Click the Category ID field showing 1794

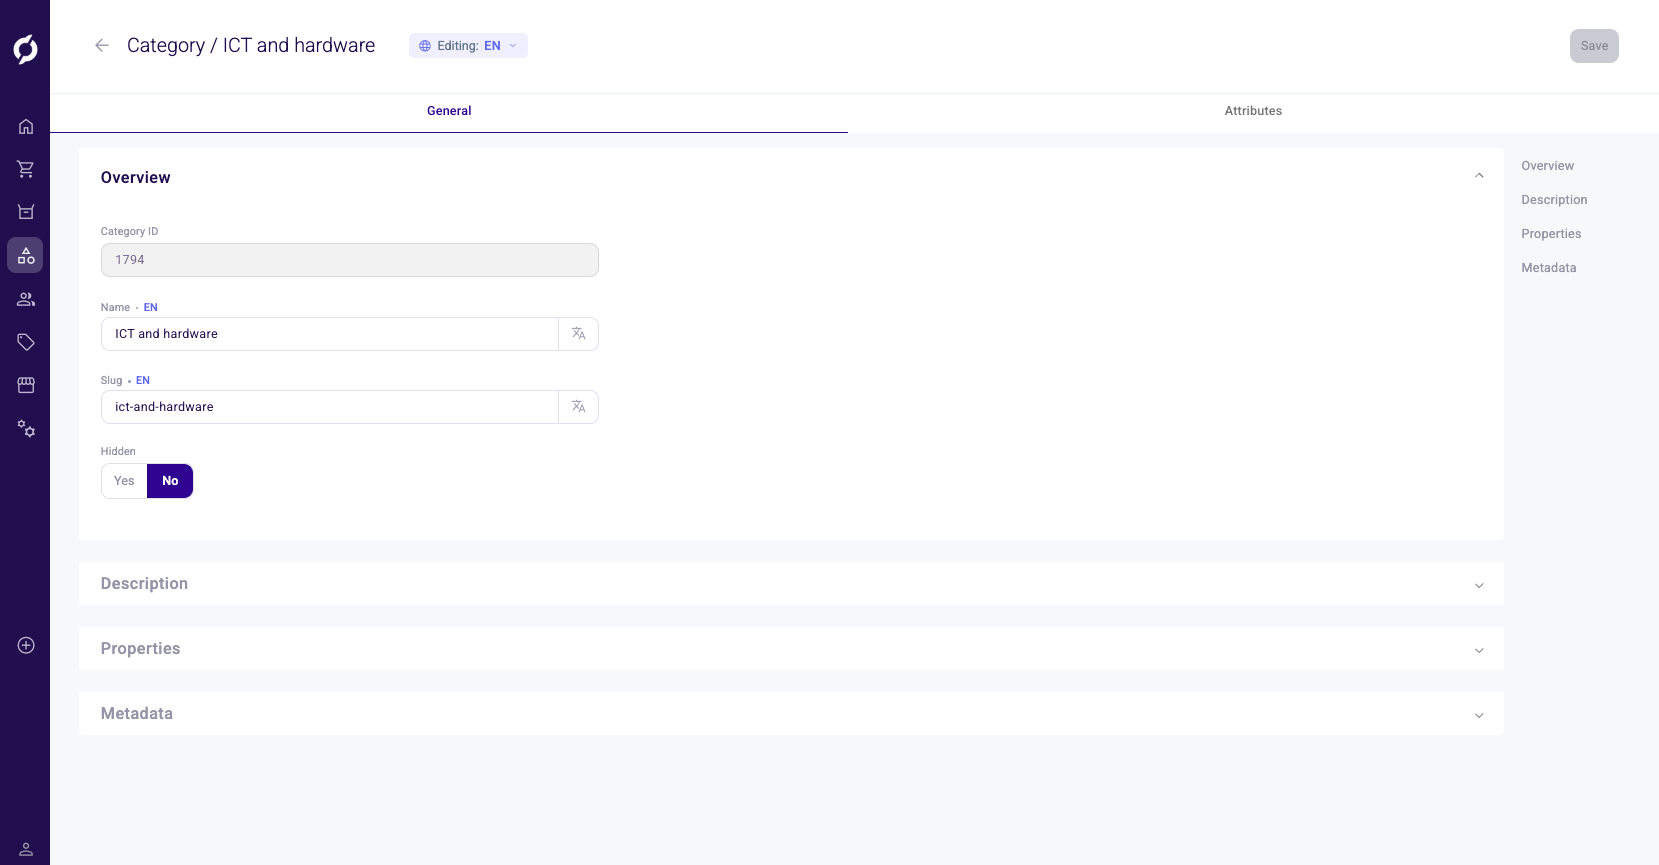coord(350,260)
